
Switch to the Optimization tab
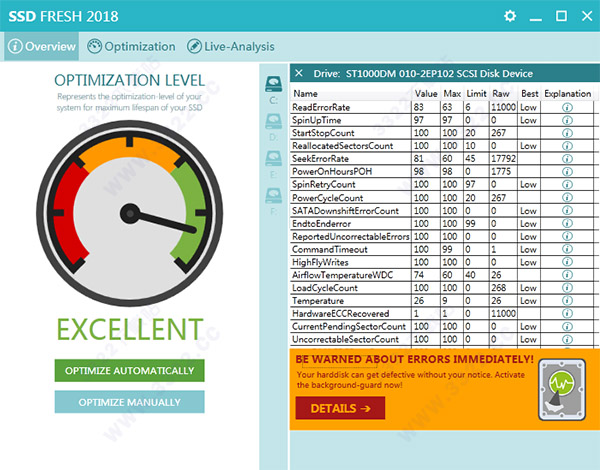click(132, 46)
